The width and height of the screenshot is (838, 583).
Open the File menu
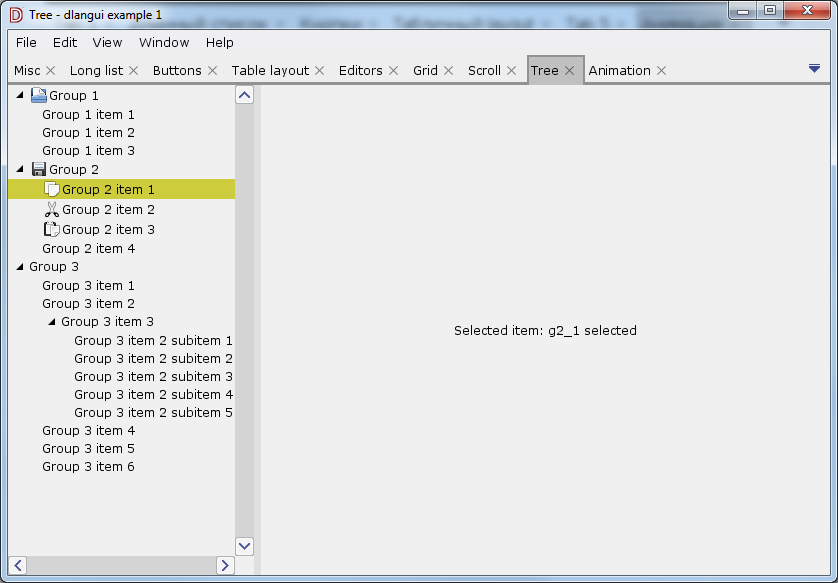click(x=25, y=42)
